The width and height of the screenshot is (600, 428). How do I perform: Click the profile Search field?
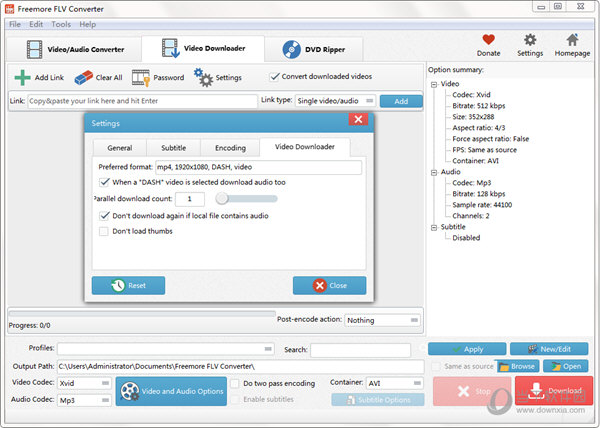(360, 350)
